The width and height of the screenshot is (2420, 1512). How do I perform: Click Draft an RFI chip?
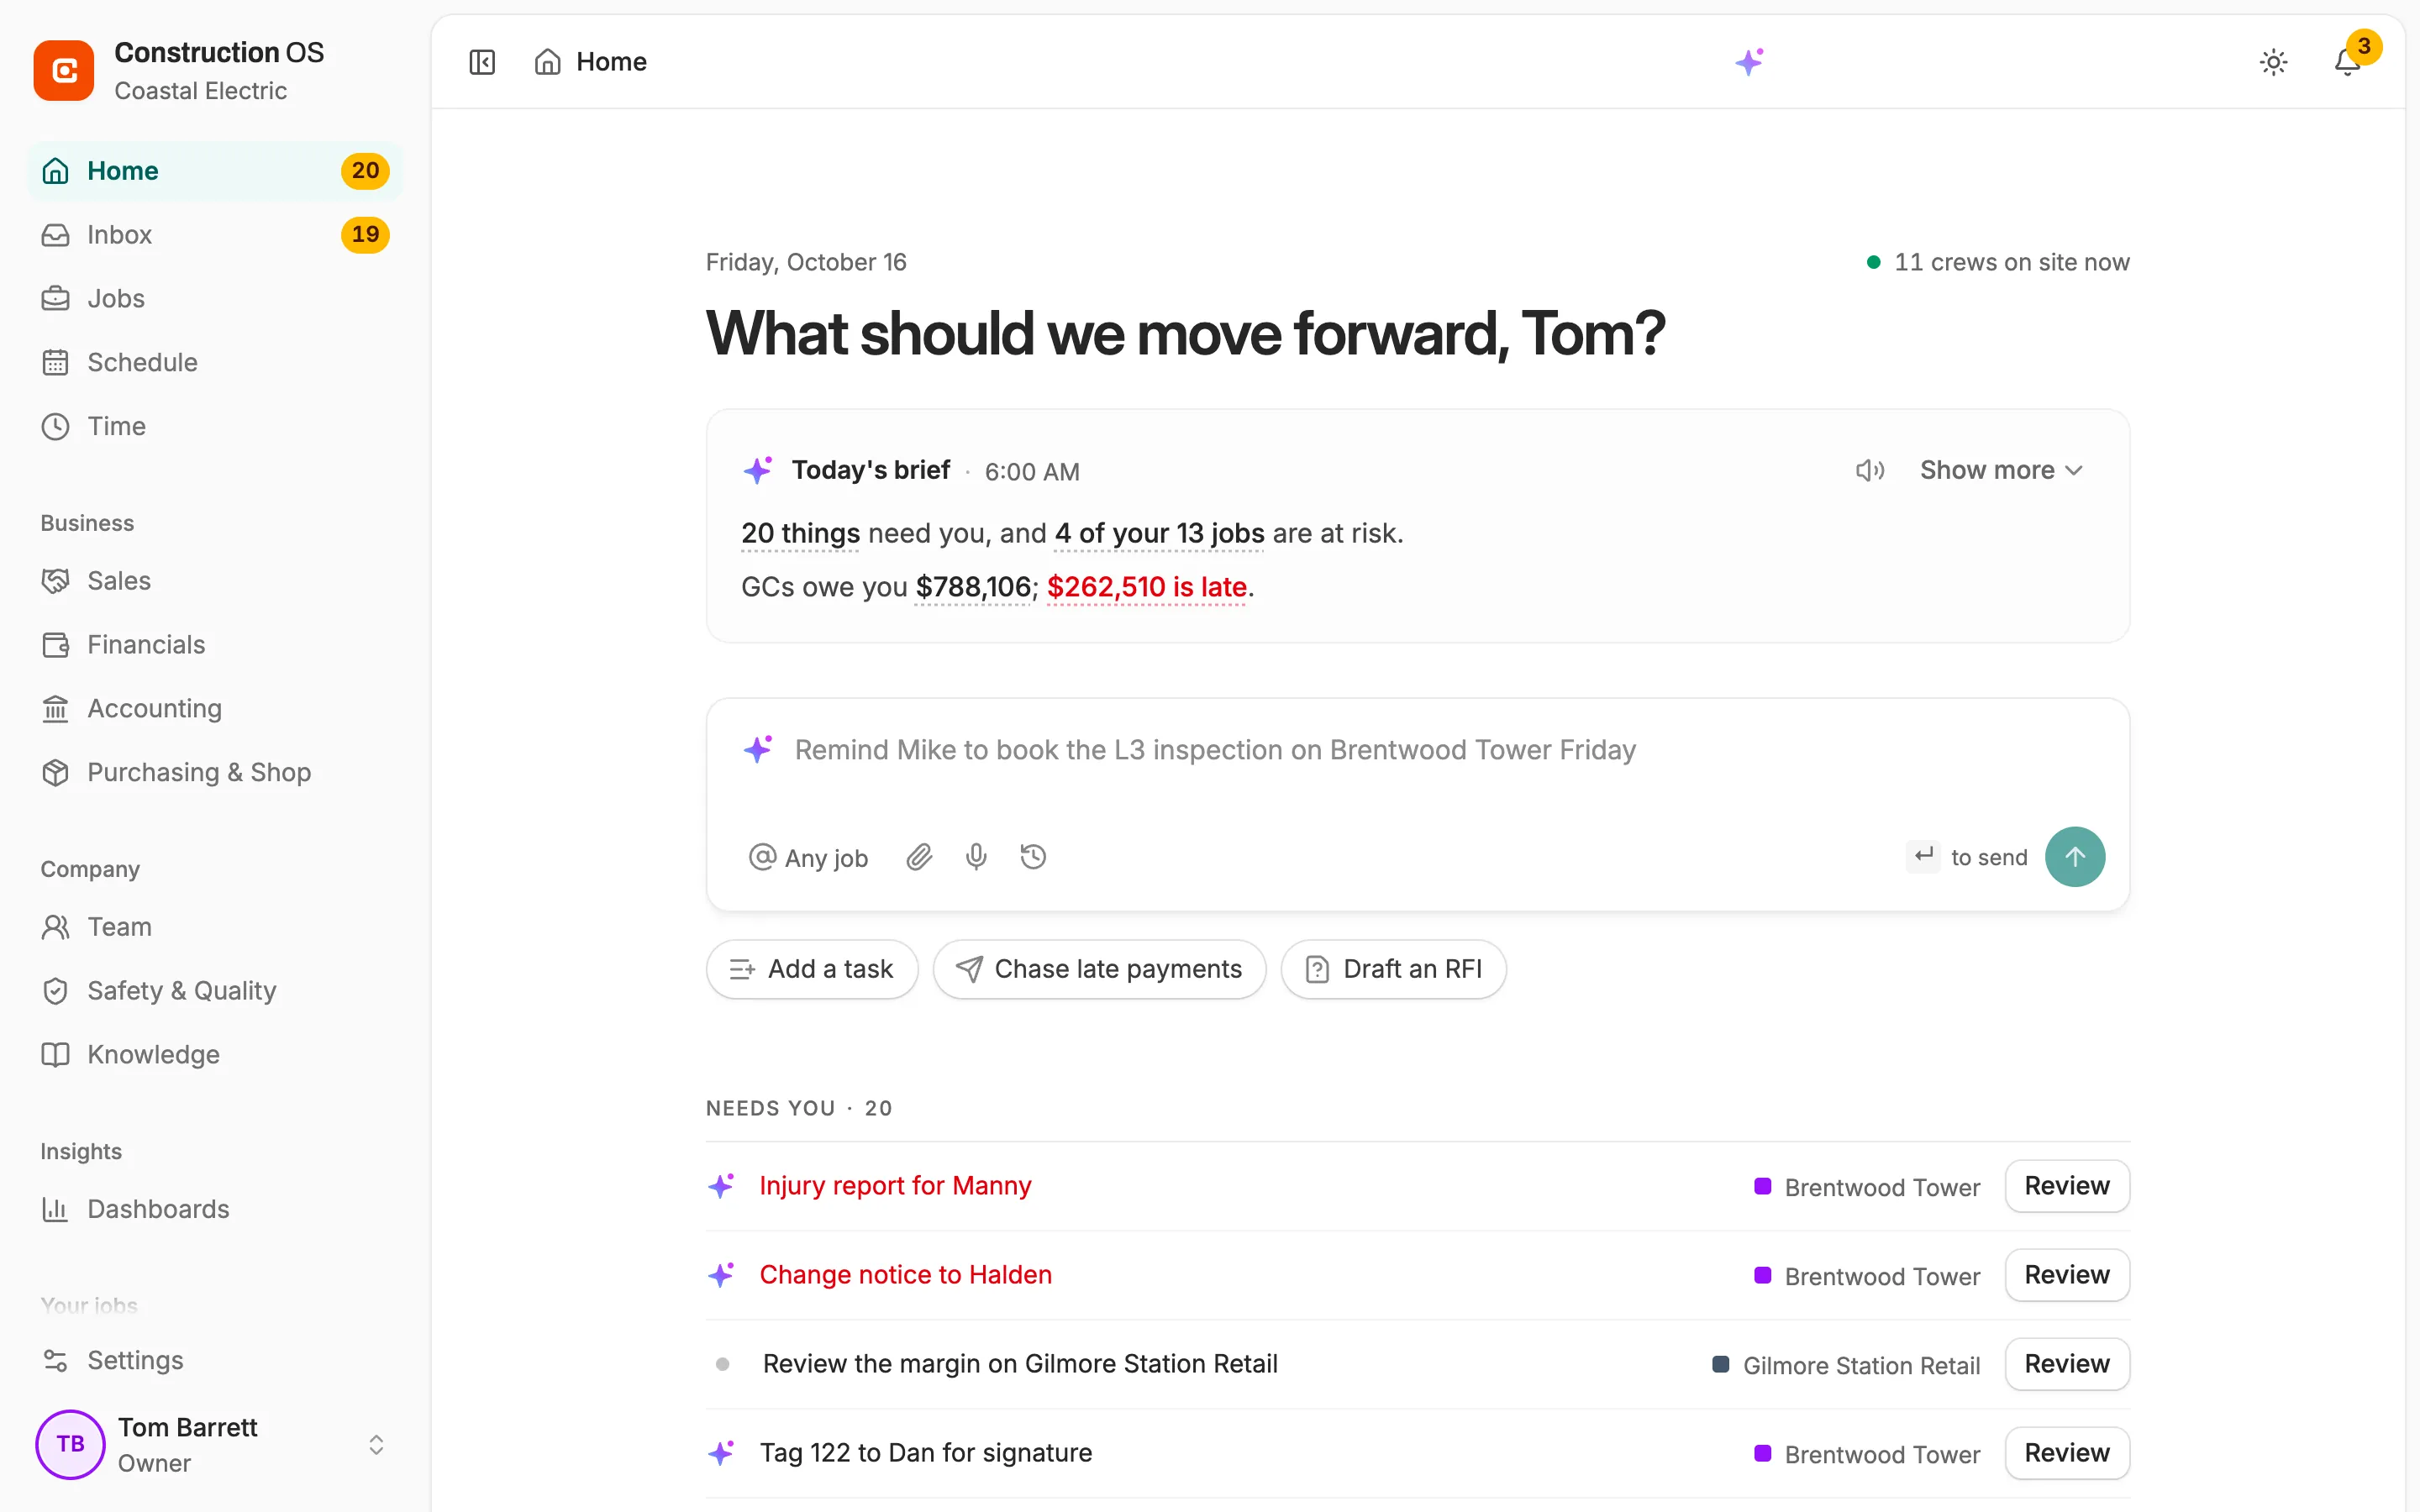[1393, 969]
